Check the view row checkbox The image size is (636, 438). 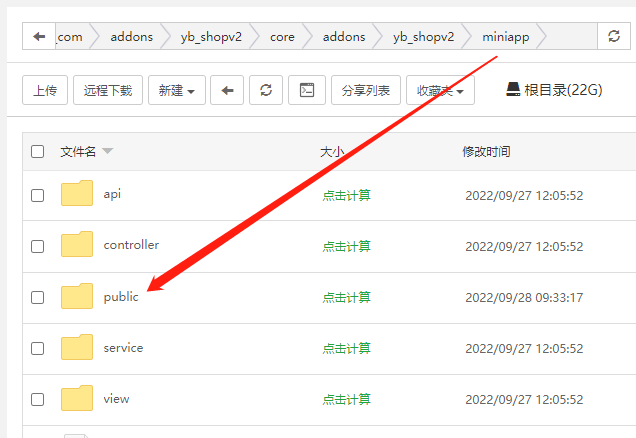[37, 399]
